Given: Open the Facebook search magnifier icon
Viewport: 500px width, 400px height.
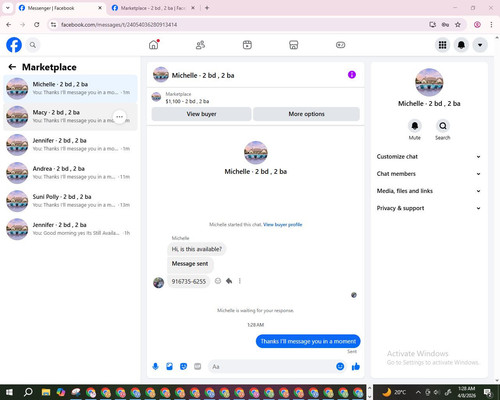Looking at the screenshot, I should [x=33, y=45].
